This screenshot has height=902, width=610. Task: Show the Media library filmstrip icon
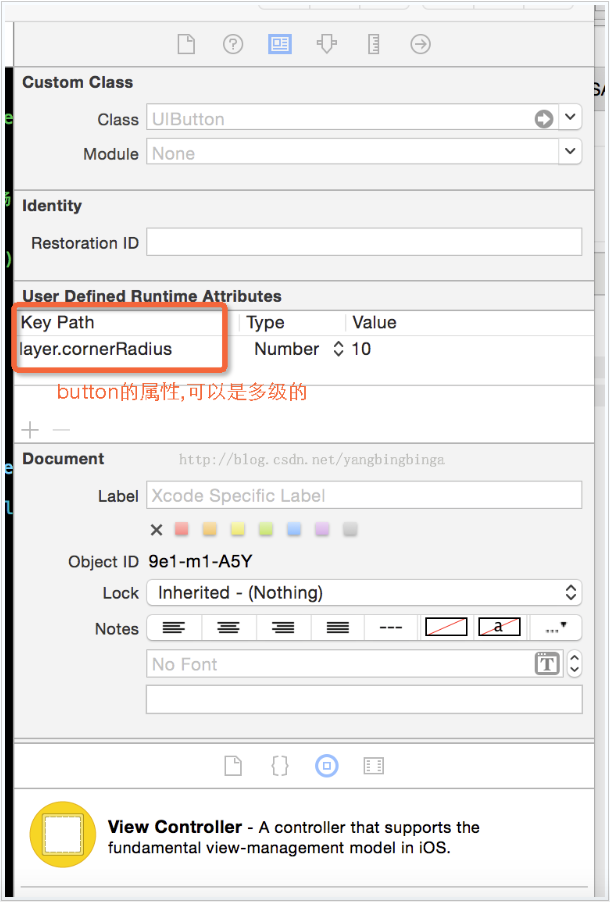373,766
